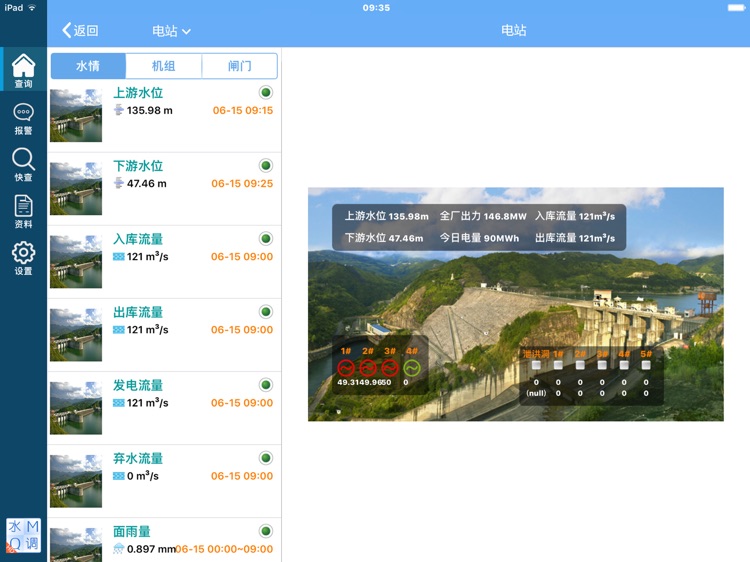Select the 入库流量 title

coord(138,239)
